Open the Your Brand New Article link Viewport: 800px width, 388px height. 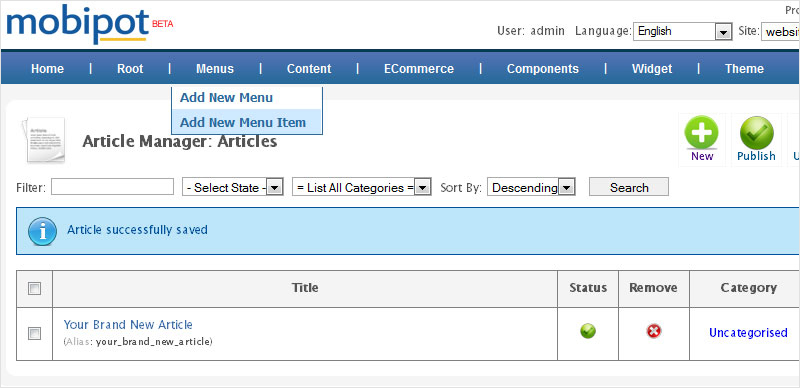[x=128, y=325]
